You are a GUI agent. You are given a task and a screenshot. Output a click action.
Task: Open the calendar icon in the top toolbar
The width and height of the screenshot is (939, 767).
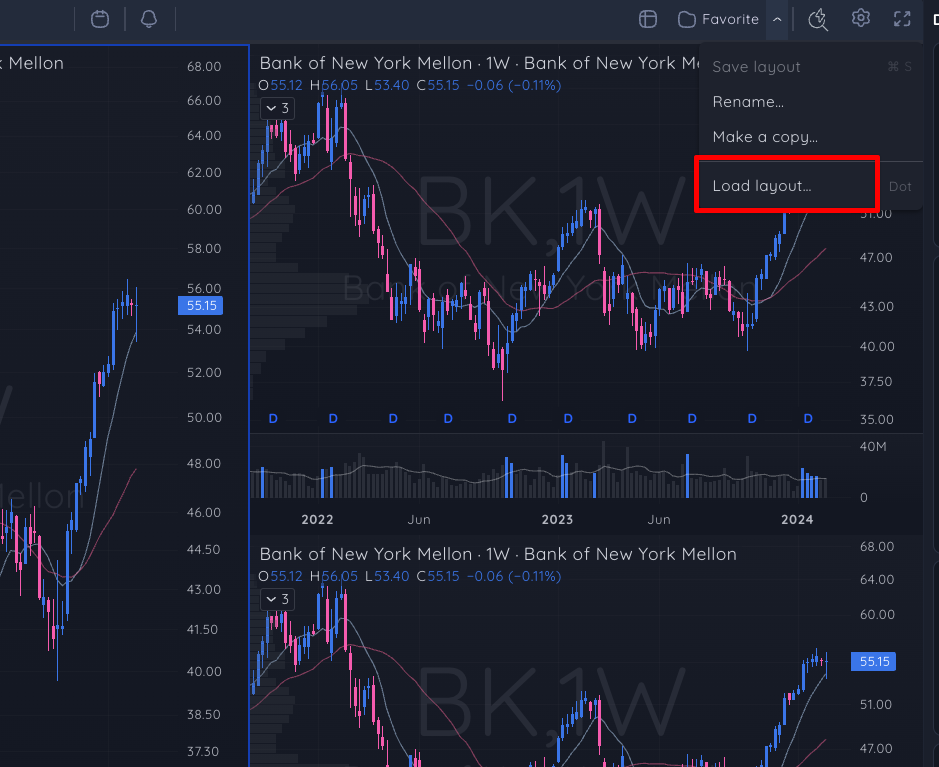[100, 19]
